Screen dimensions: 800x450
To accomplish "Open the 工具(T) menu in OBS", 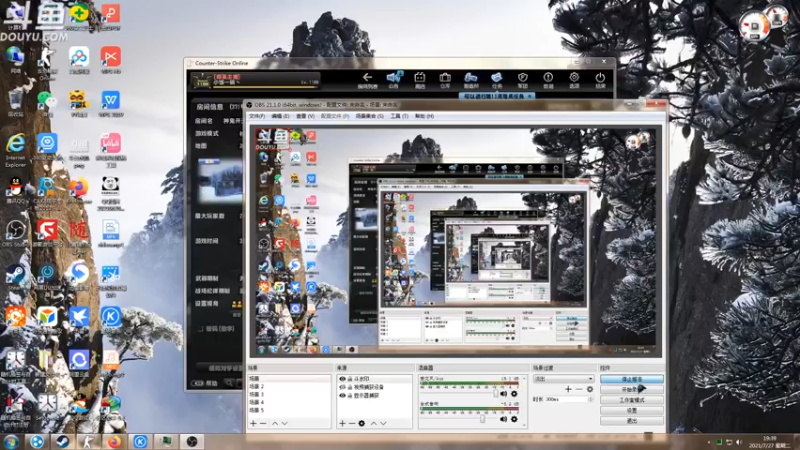I will click(x=399, y=116).
